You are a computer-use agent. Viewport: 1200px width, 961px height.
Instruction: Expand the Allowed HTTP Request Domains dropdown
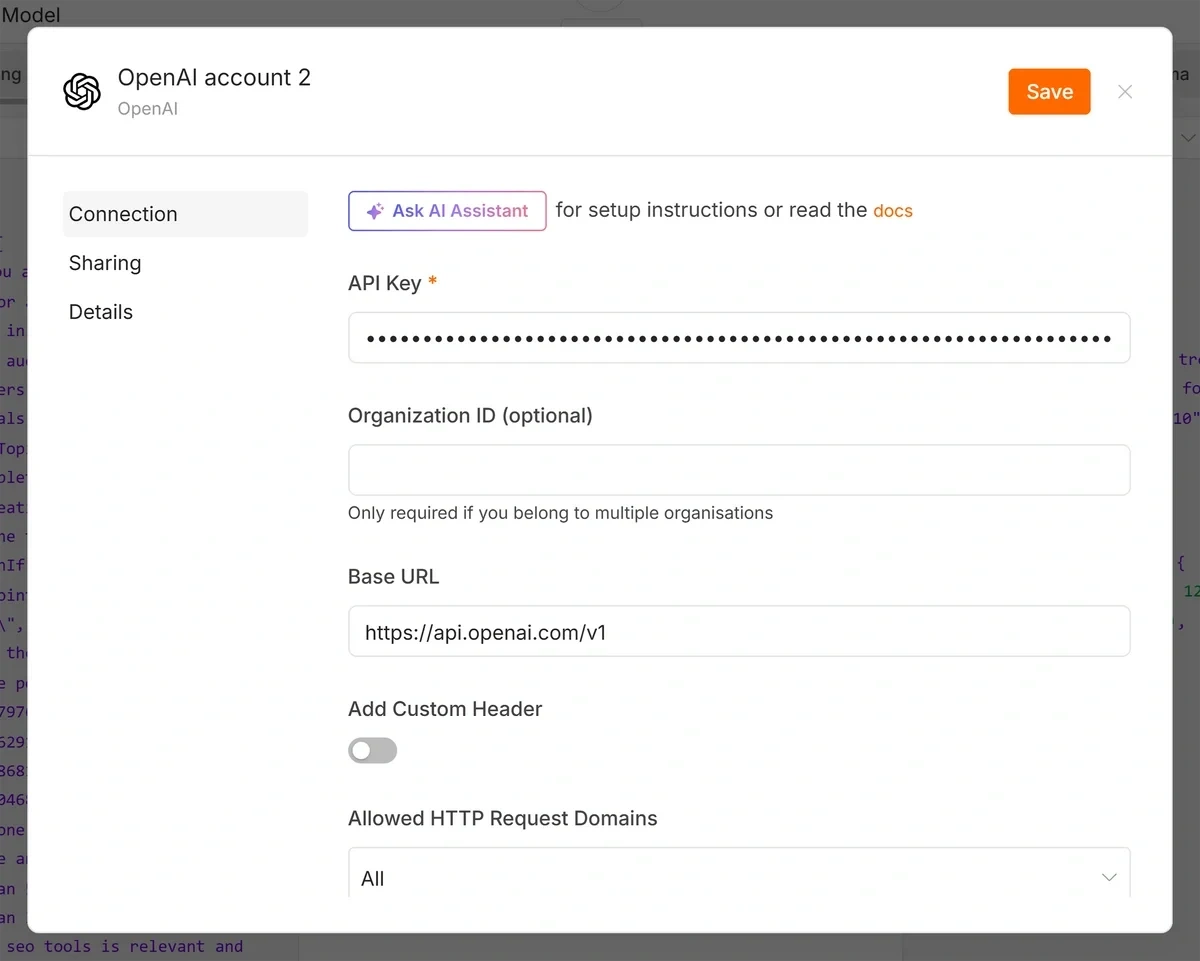739,873
